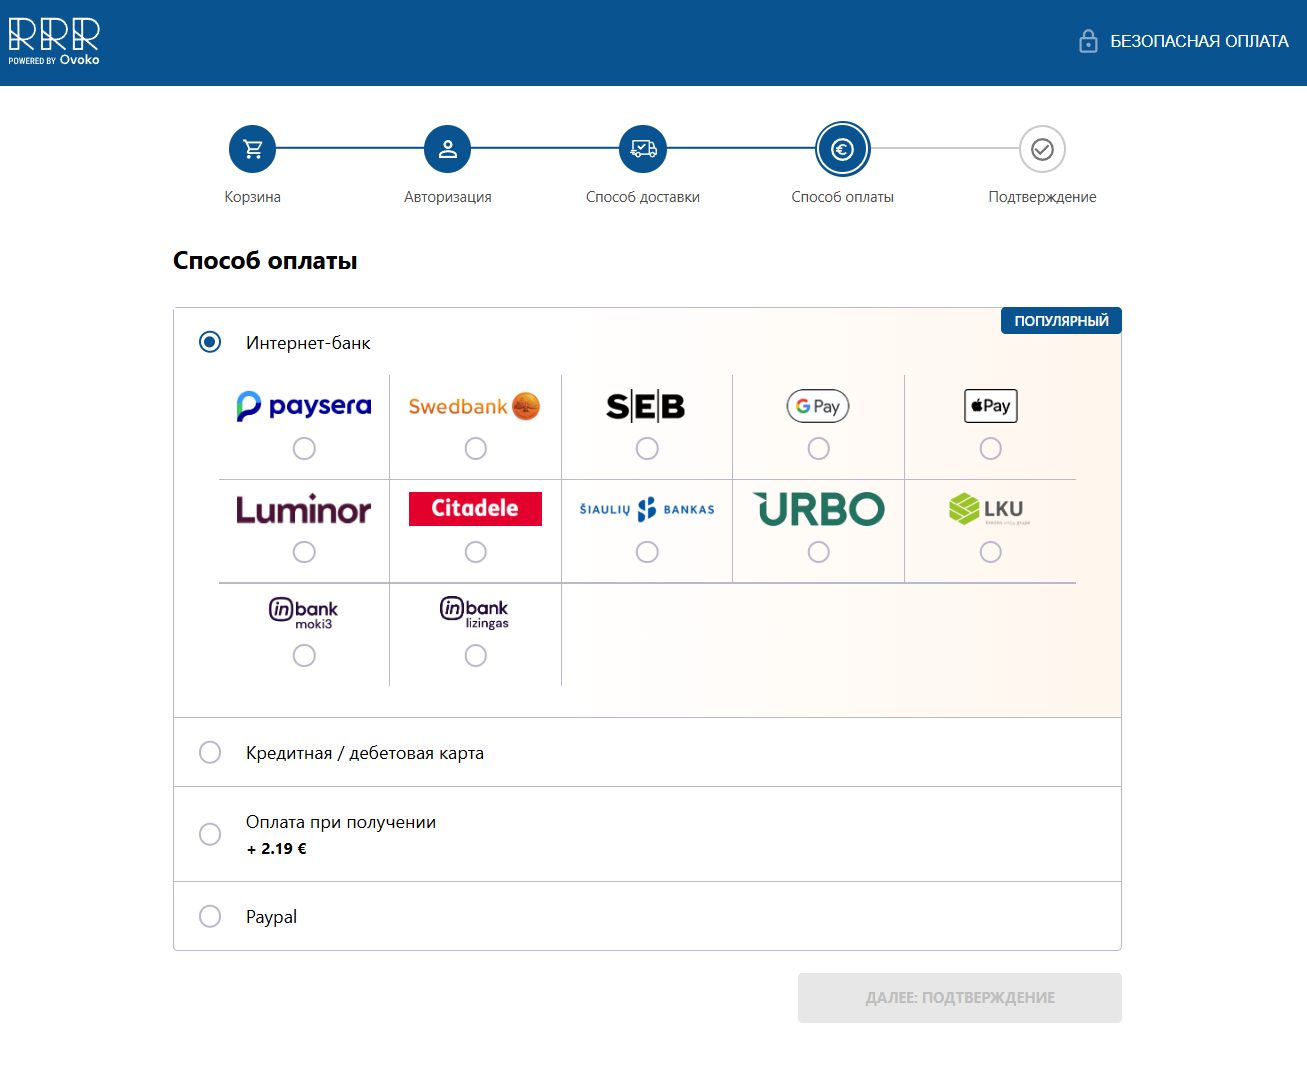Click the Inbank moki3 logo
Viewport: 1307px width, 1065px height.
click(304, 613)
